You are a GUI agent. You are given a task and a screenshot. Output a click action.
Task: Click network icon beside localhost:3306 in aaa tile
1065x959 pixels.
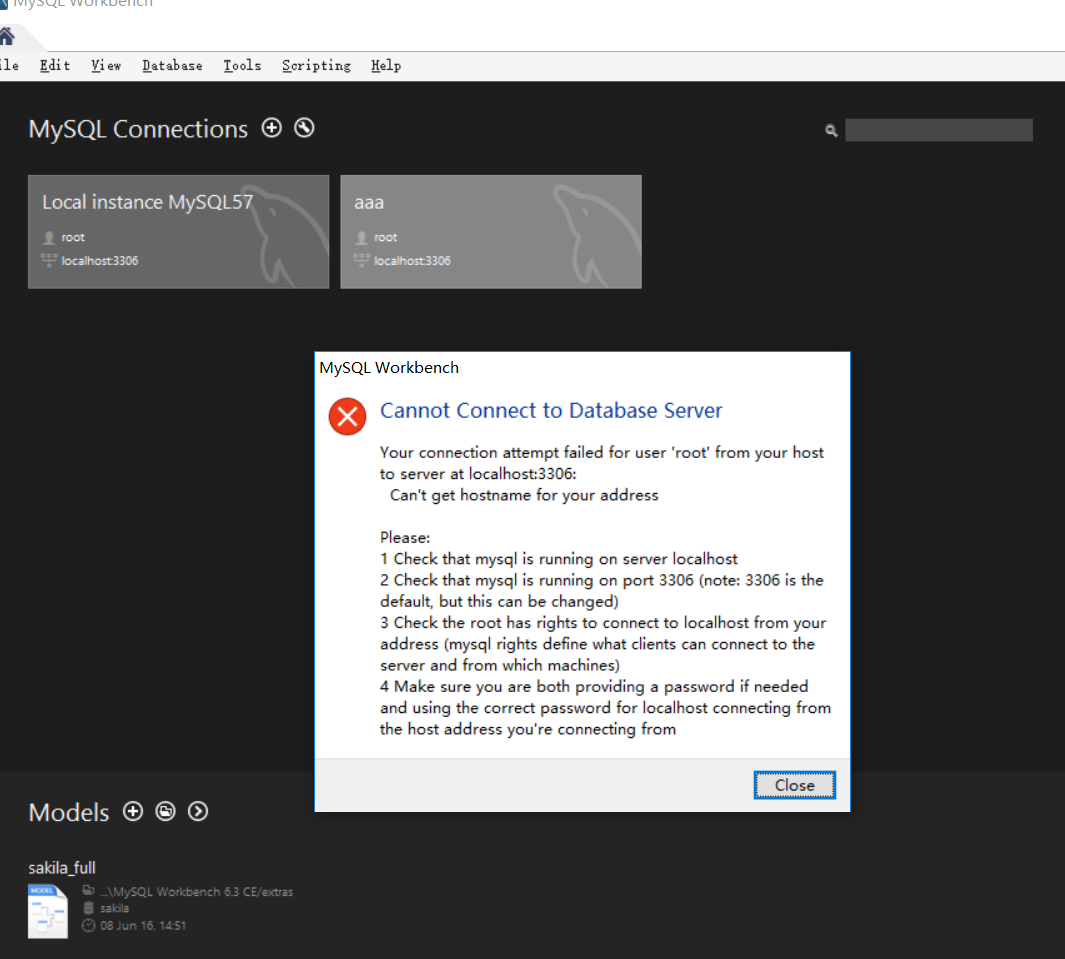pos(361,260)
